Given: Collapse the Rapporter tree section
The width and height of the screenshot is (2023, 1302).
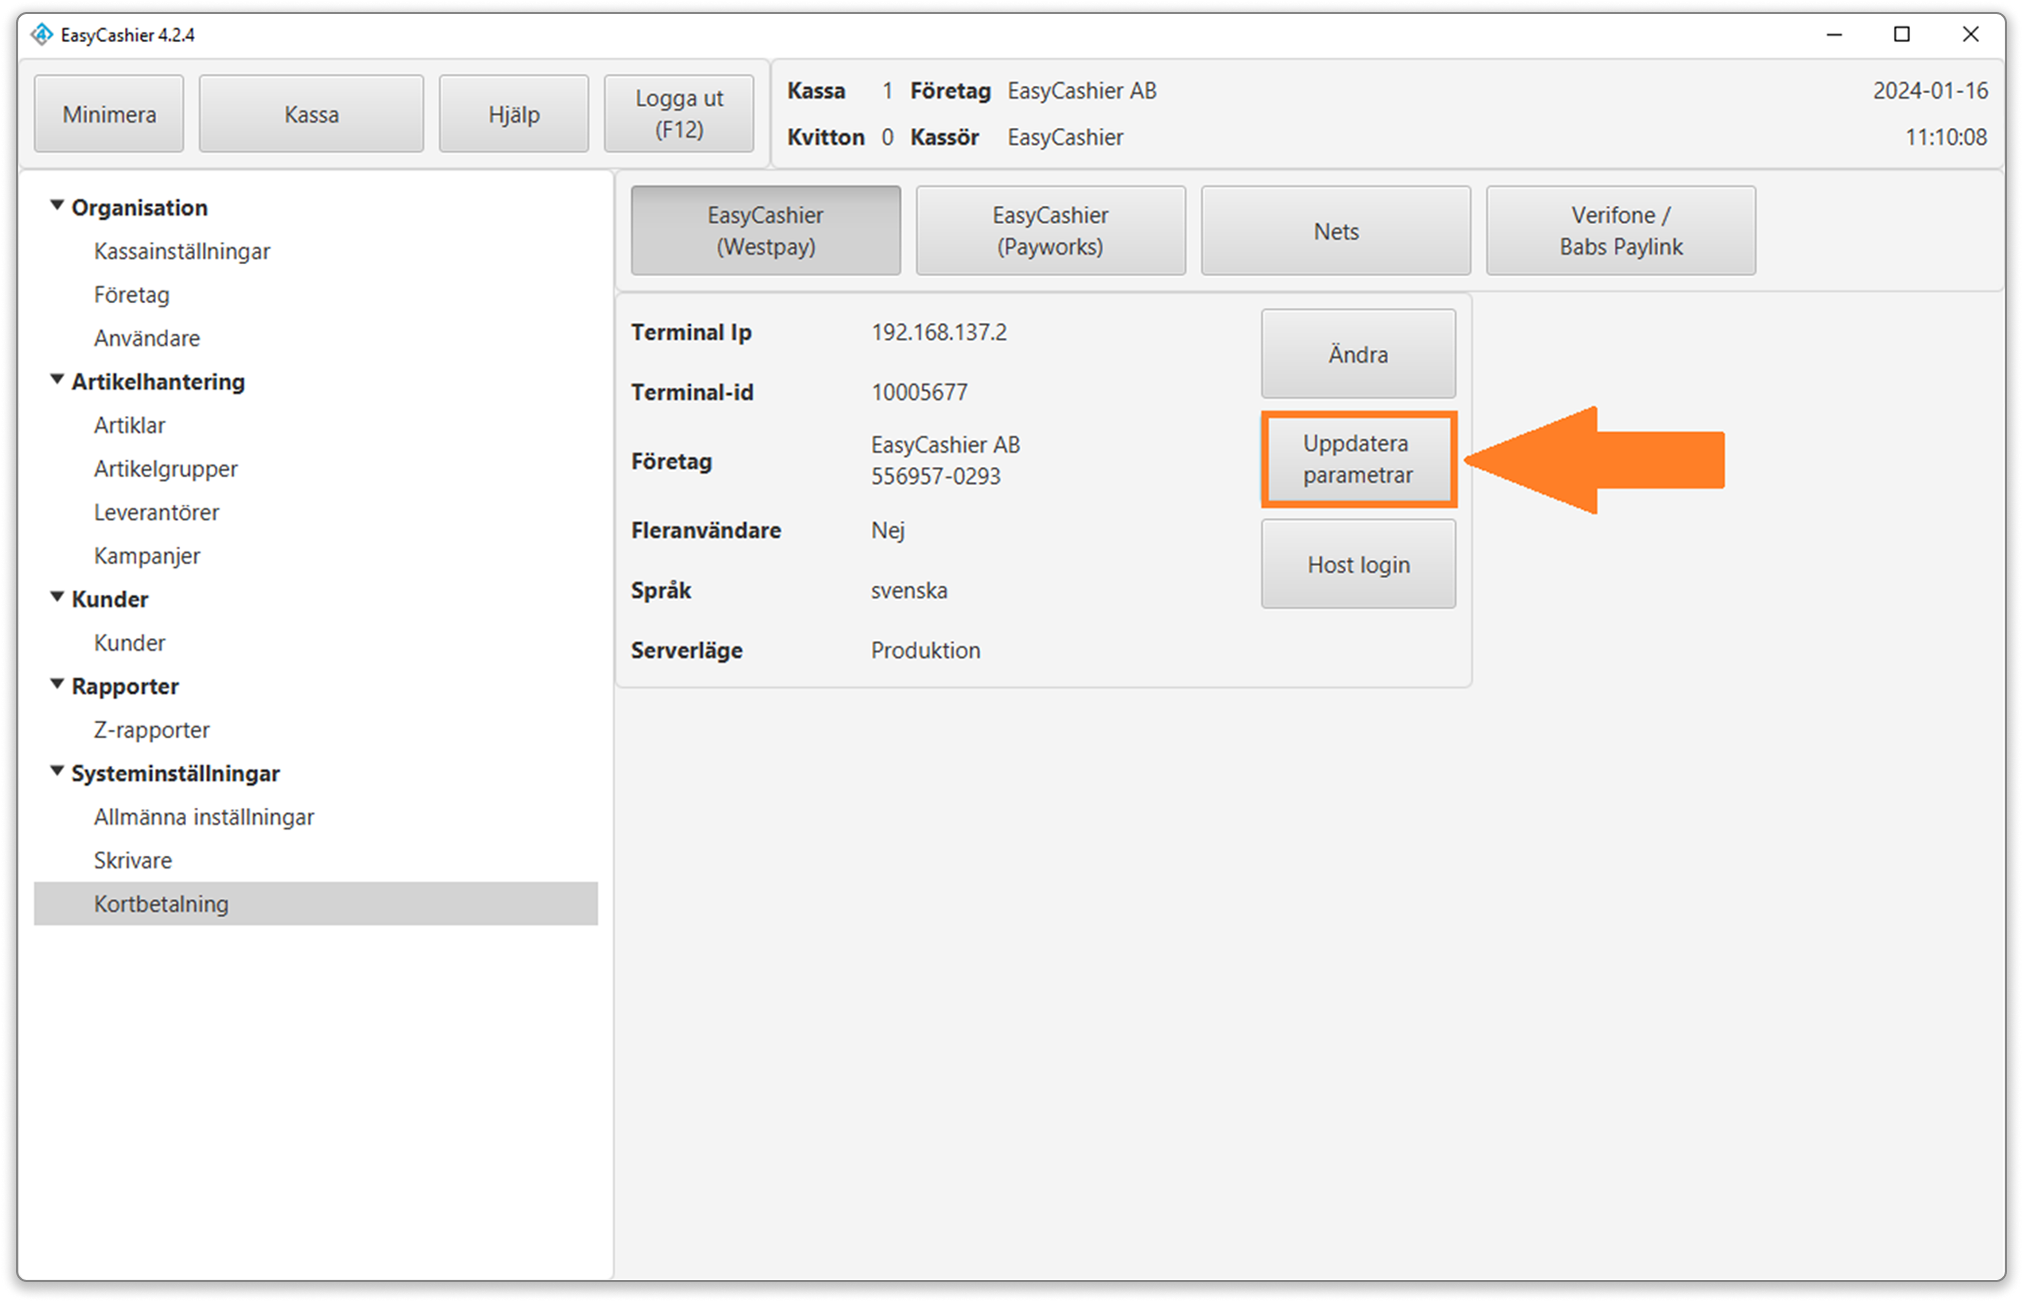Looking at the screenshot, I should [57, 684].
